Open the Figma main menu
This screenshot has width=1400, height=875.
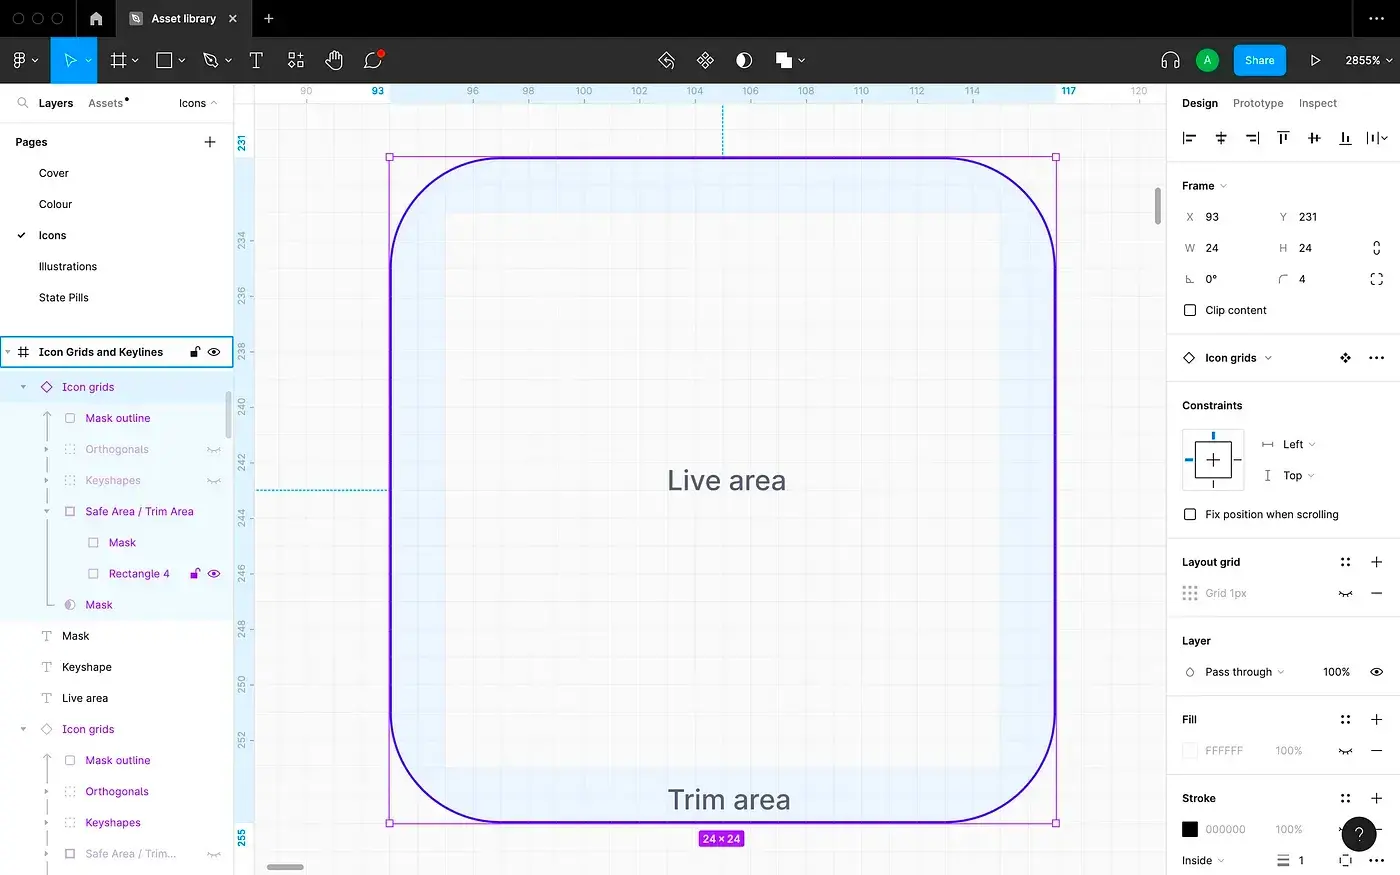click(25, 60)
